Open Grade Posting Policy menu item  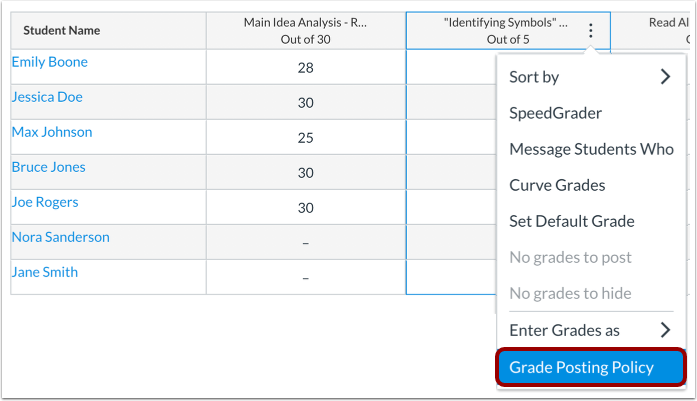(x=581, y=367)
